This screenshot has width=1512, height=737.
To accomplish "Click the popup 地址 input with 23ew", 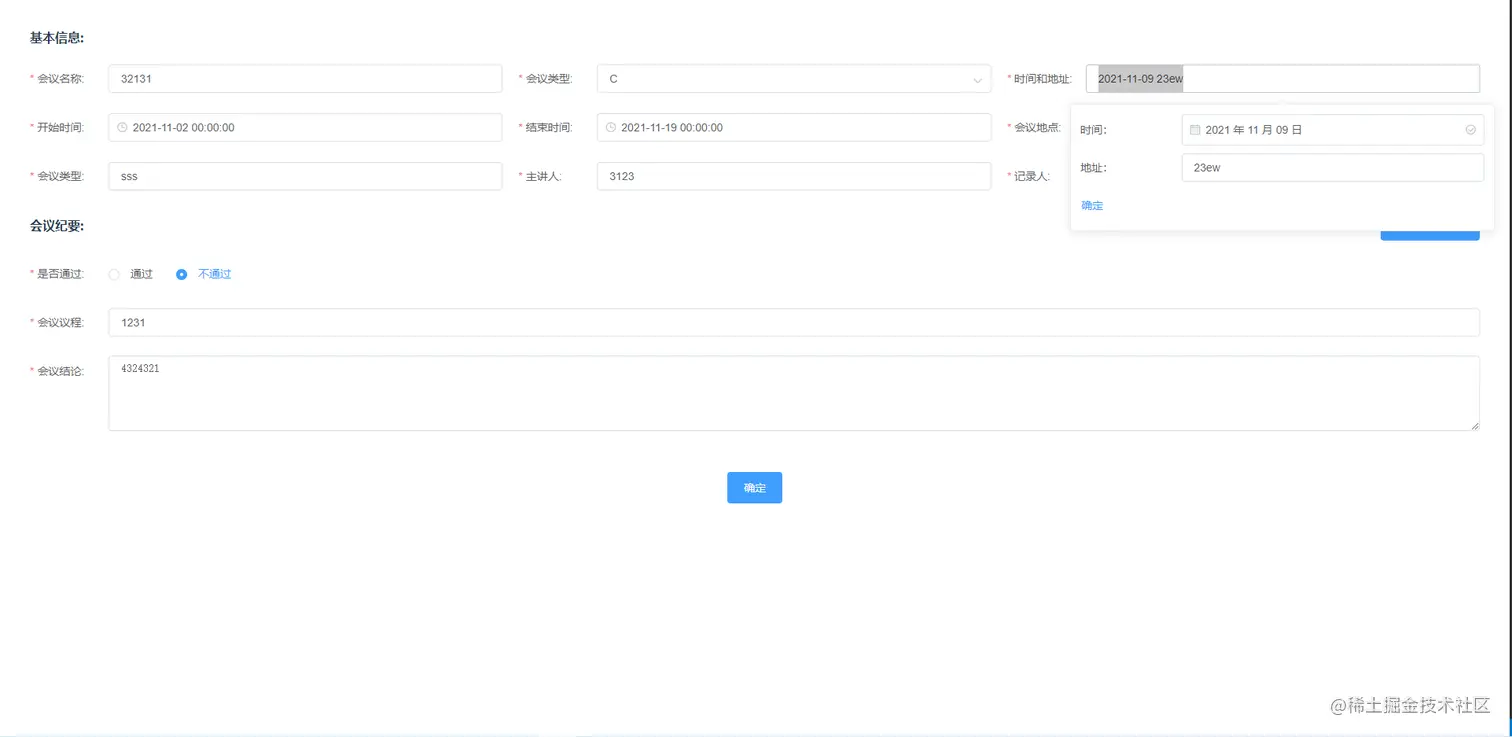I will (1333, 168).
